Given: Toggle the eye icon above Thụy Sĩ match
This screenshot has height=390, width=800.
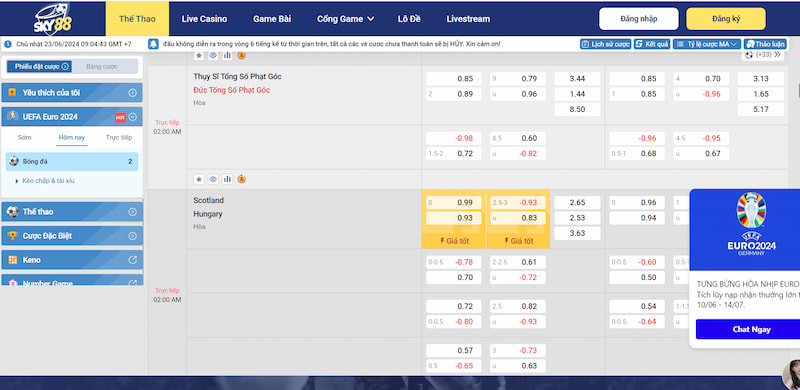Looking at the screenshot, I should coord(213,55).
